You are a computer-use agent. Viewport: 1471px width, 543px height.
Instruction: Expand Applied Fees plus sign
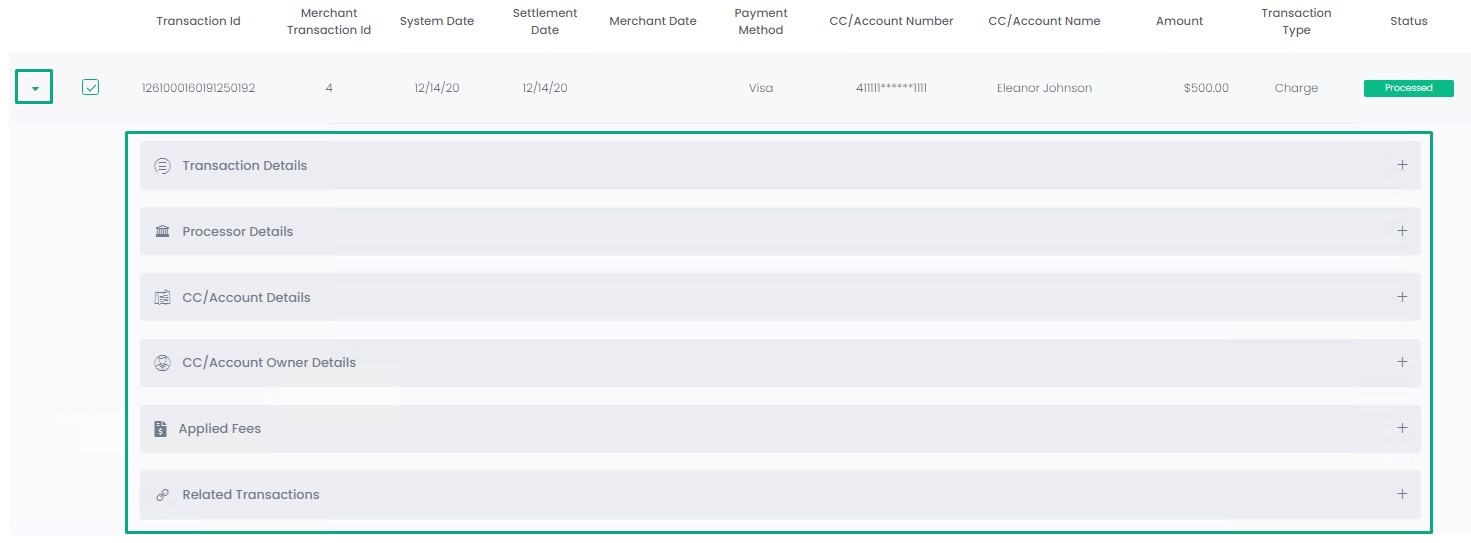[x=1401, y=428]
